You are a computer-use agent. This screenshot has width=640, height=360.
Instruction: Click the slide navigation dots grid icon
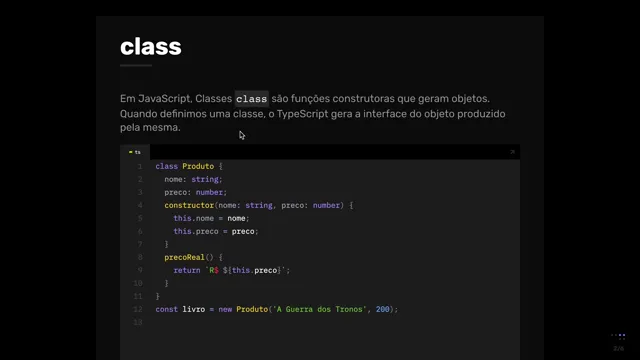click(618, 337)
